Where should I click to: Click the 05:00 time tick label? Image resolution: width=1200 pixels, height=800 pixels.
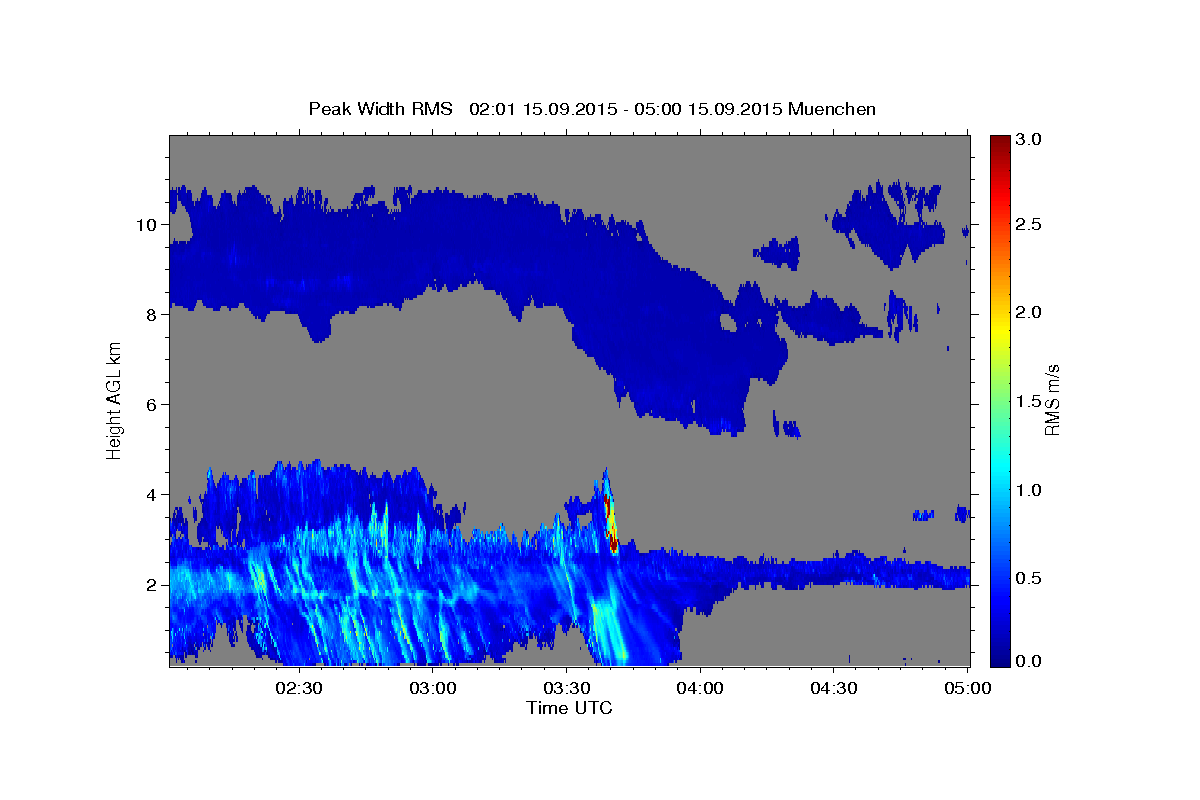(x=968, y=689)
